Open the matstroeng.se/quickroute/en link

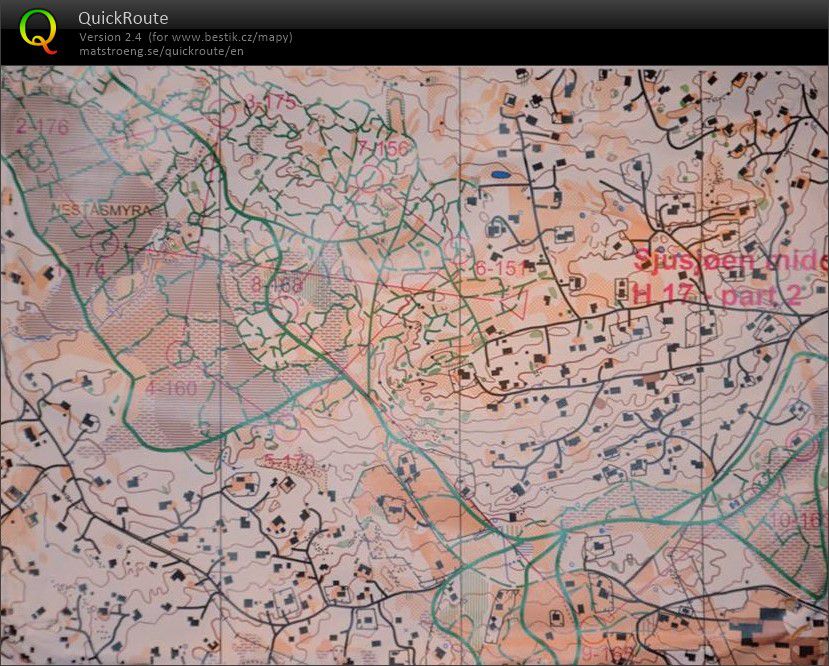161,51
